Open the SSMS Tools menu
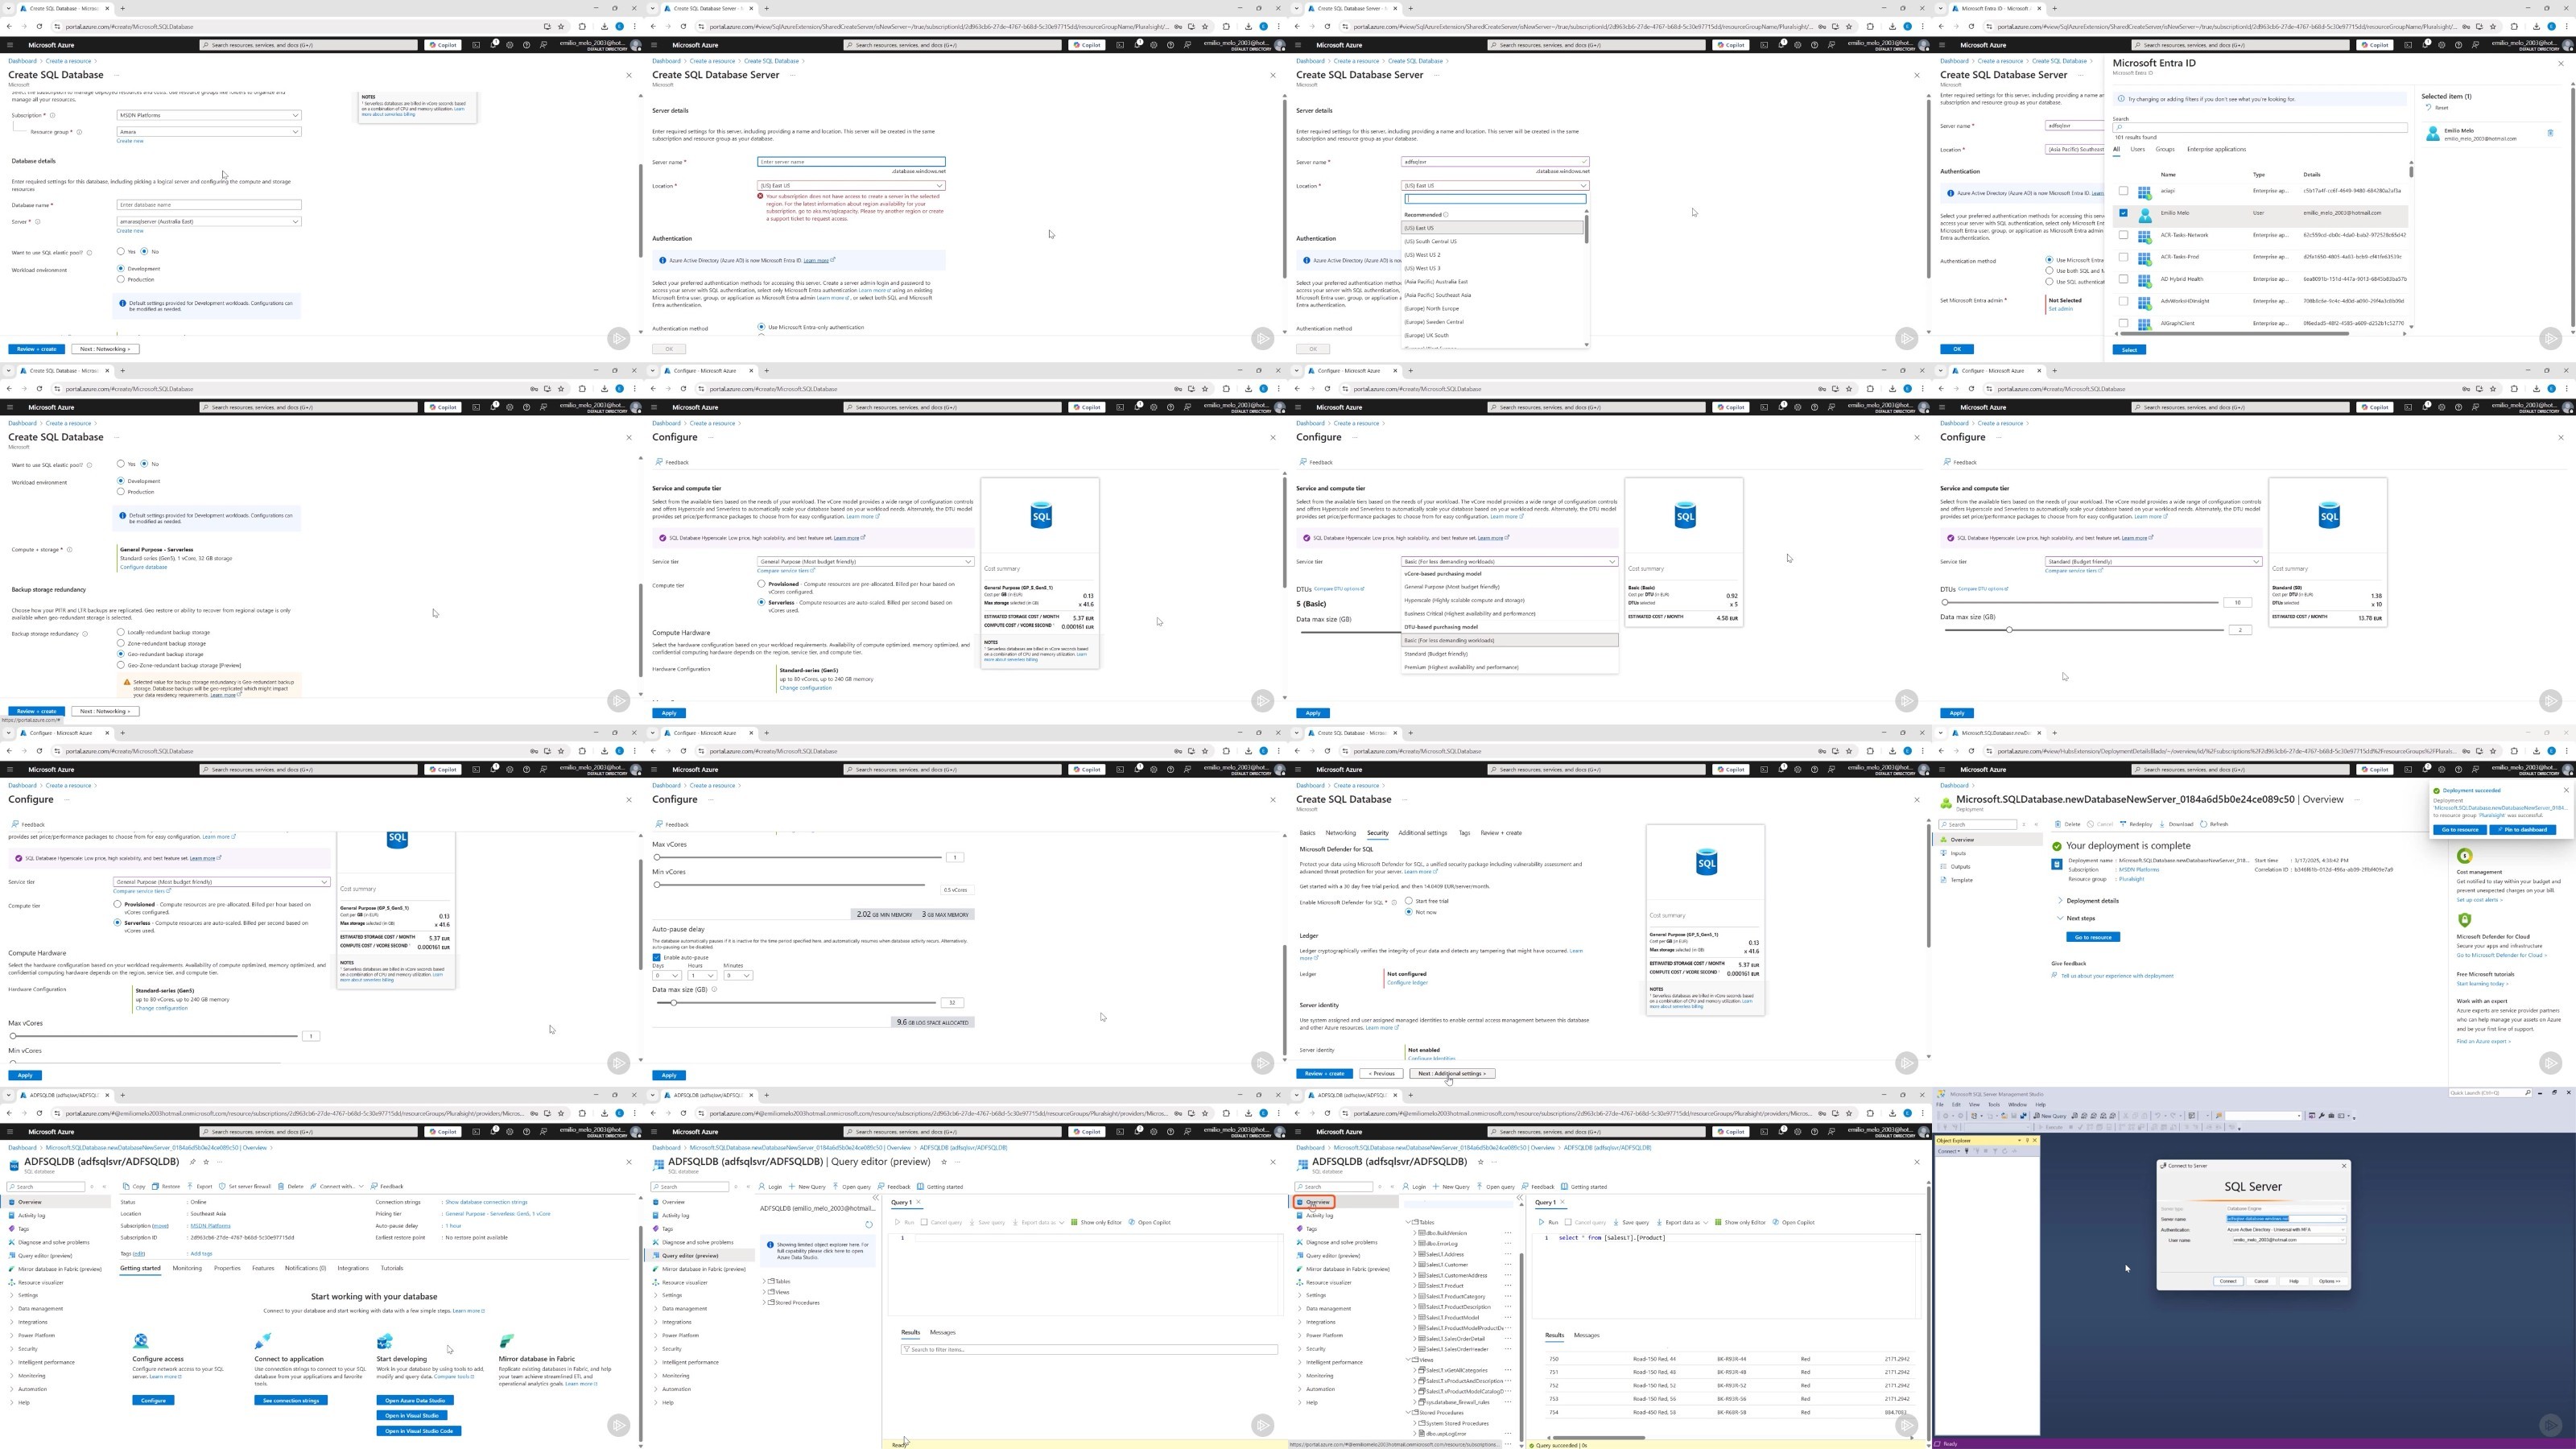The image size is (2576, 1449). [x=1994, y=1105]
